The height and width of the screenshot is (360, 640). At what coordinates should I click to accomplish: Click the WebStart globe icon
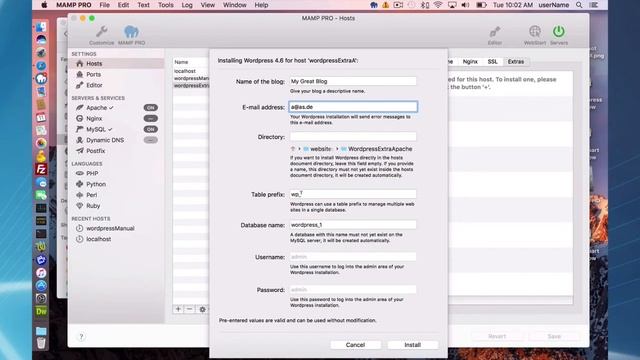pyautogui.click(x=535, y=31)
